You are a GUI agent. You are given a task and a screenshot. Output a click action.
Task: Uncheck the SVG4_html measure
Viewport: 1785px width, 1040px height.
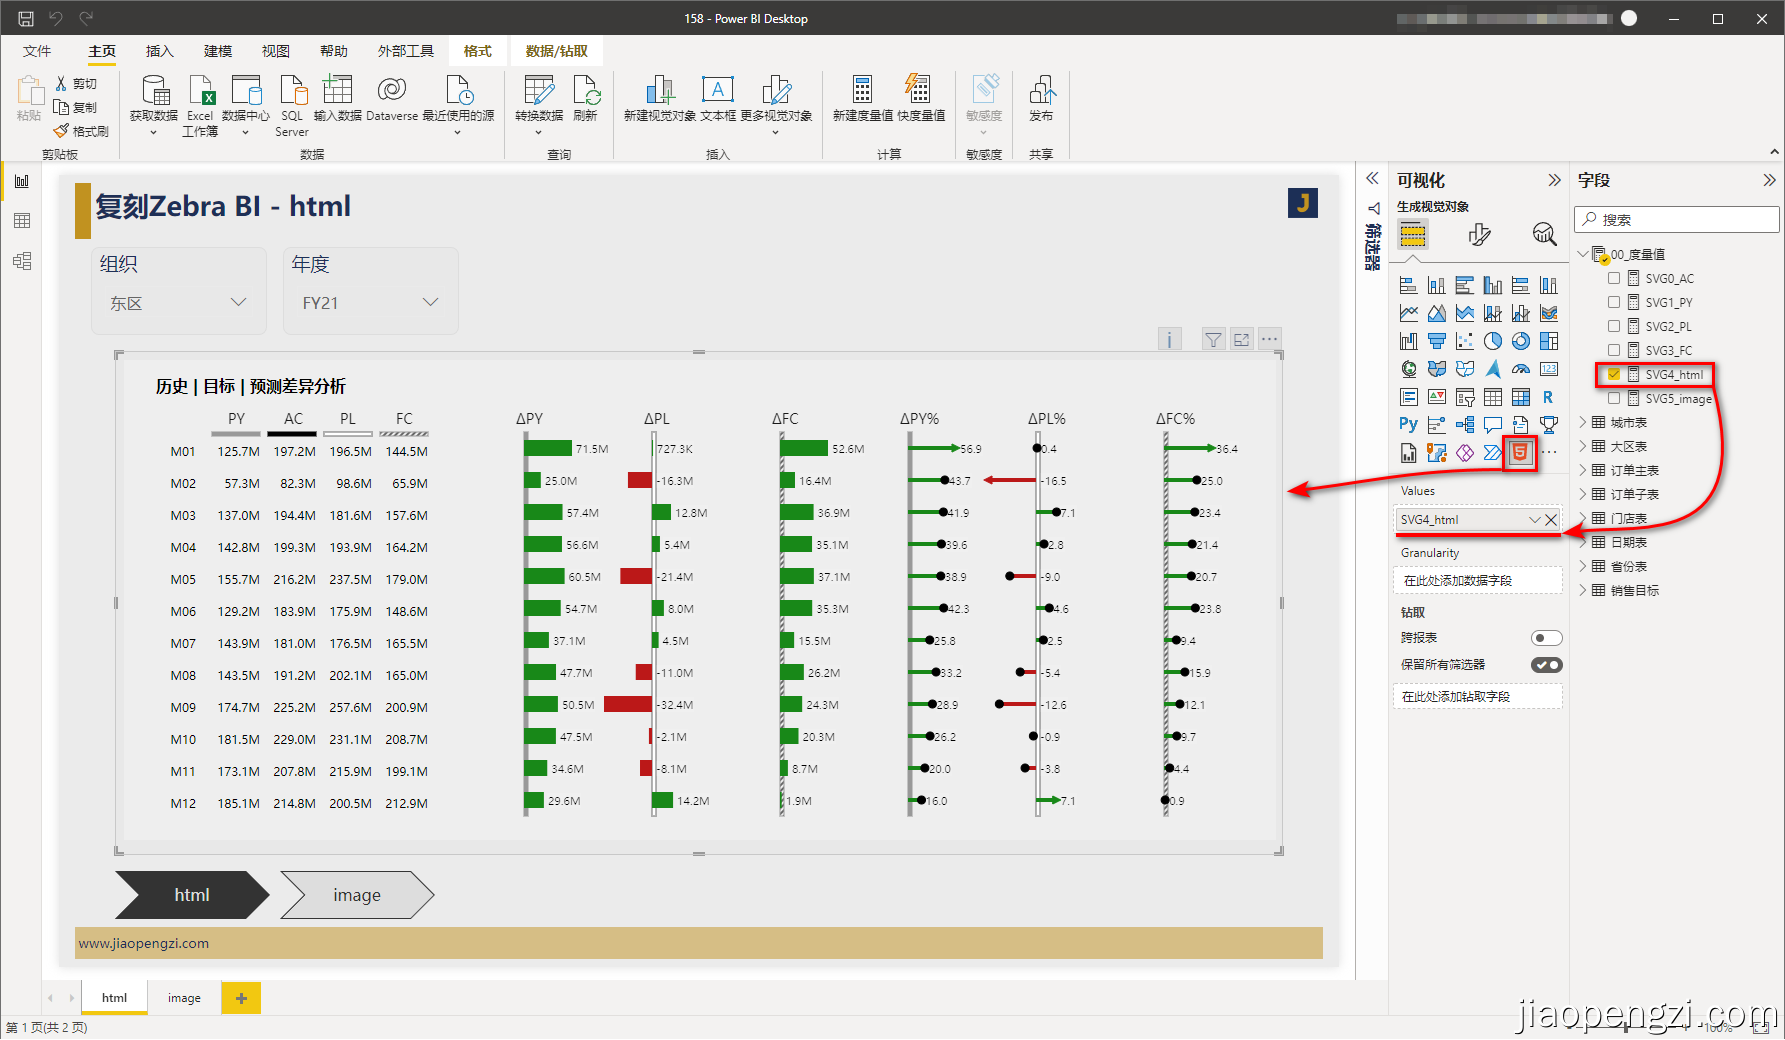point(1614,374)
